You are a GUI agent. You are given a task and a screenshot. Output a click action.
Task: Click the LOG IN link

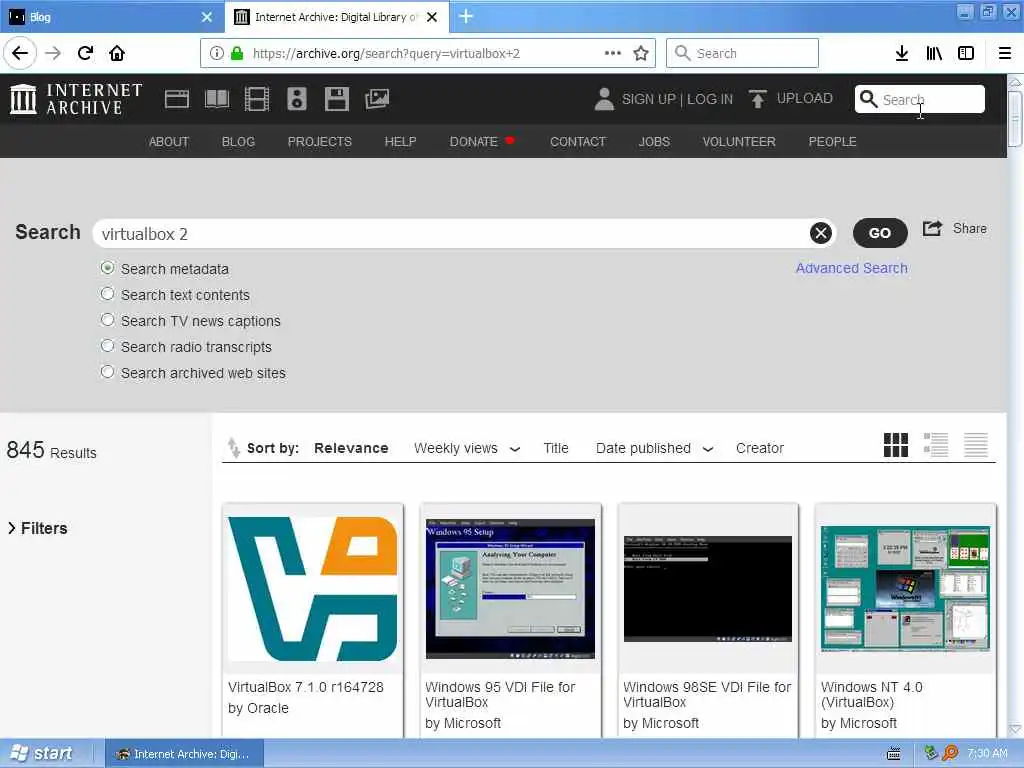coord(710,99)
